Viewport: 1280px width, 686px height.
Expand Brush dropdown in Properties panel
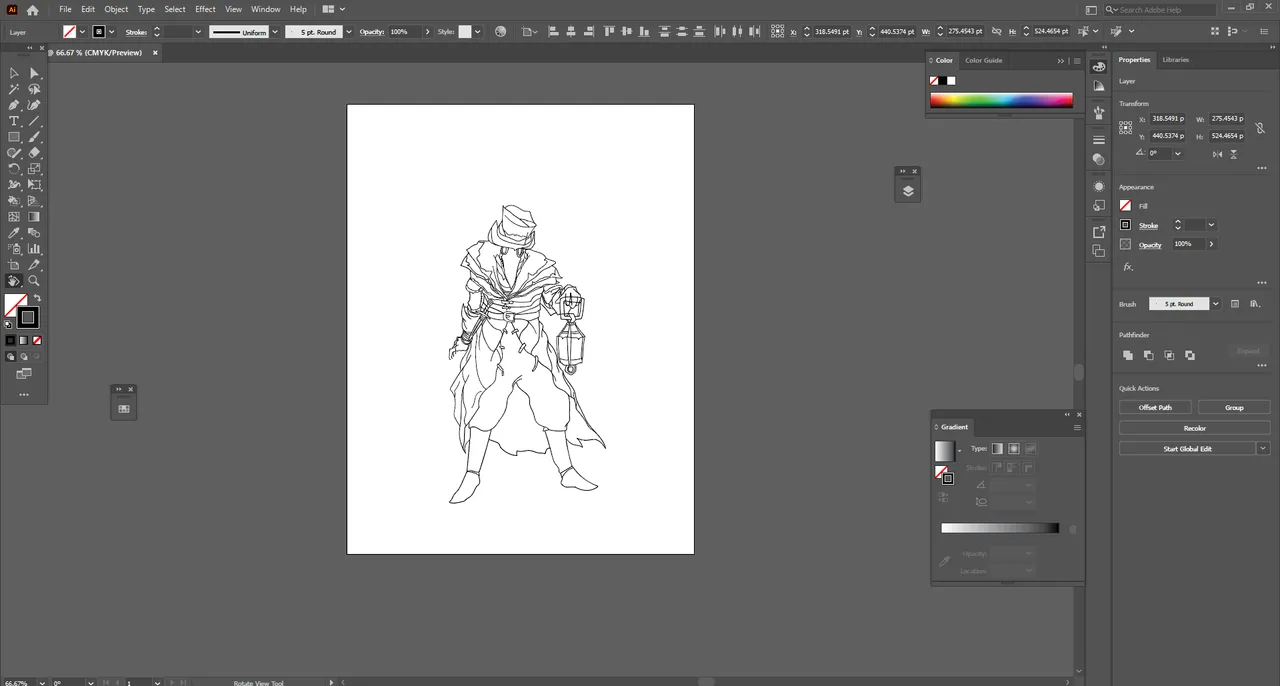(x=1215, y=304)
